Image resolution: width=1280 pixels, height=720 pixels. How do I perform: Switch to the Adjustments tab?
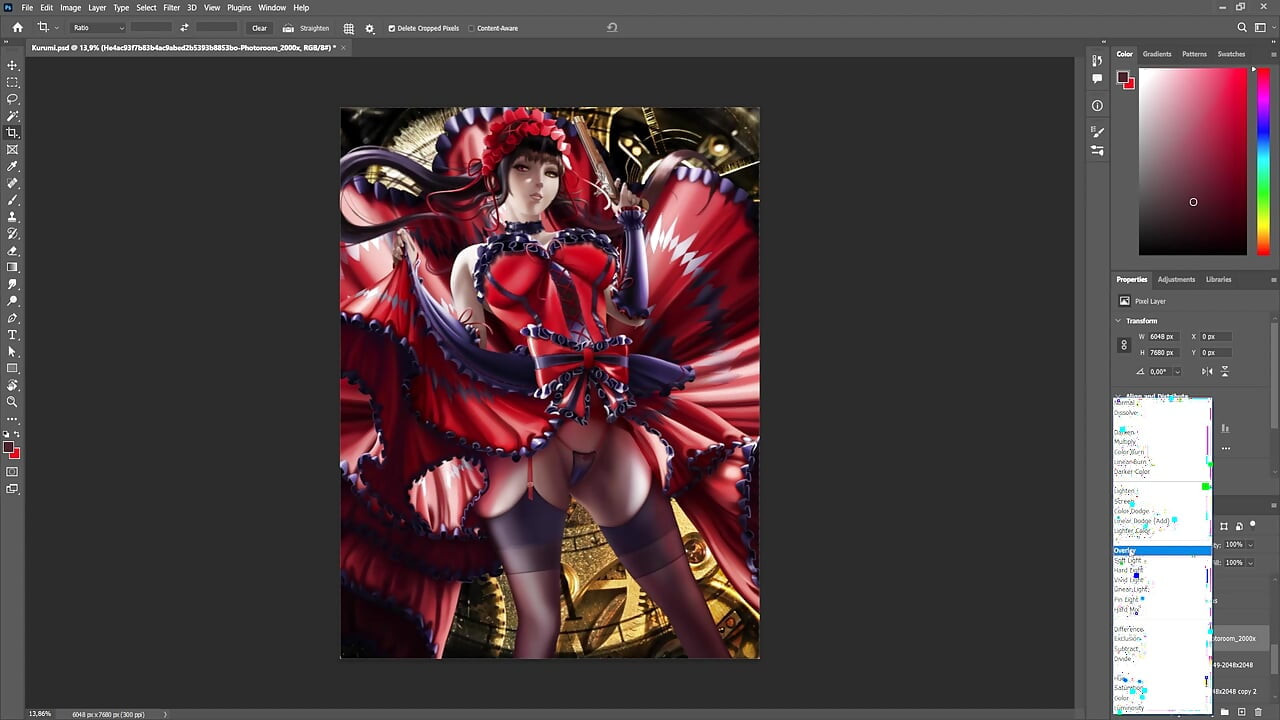pyautogui.click(x=1176, y=279)
